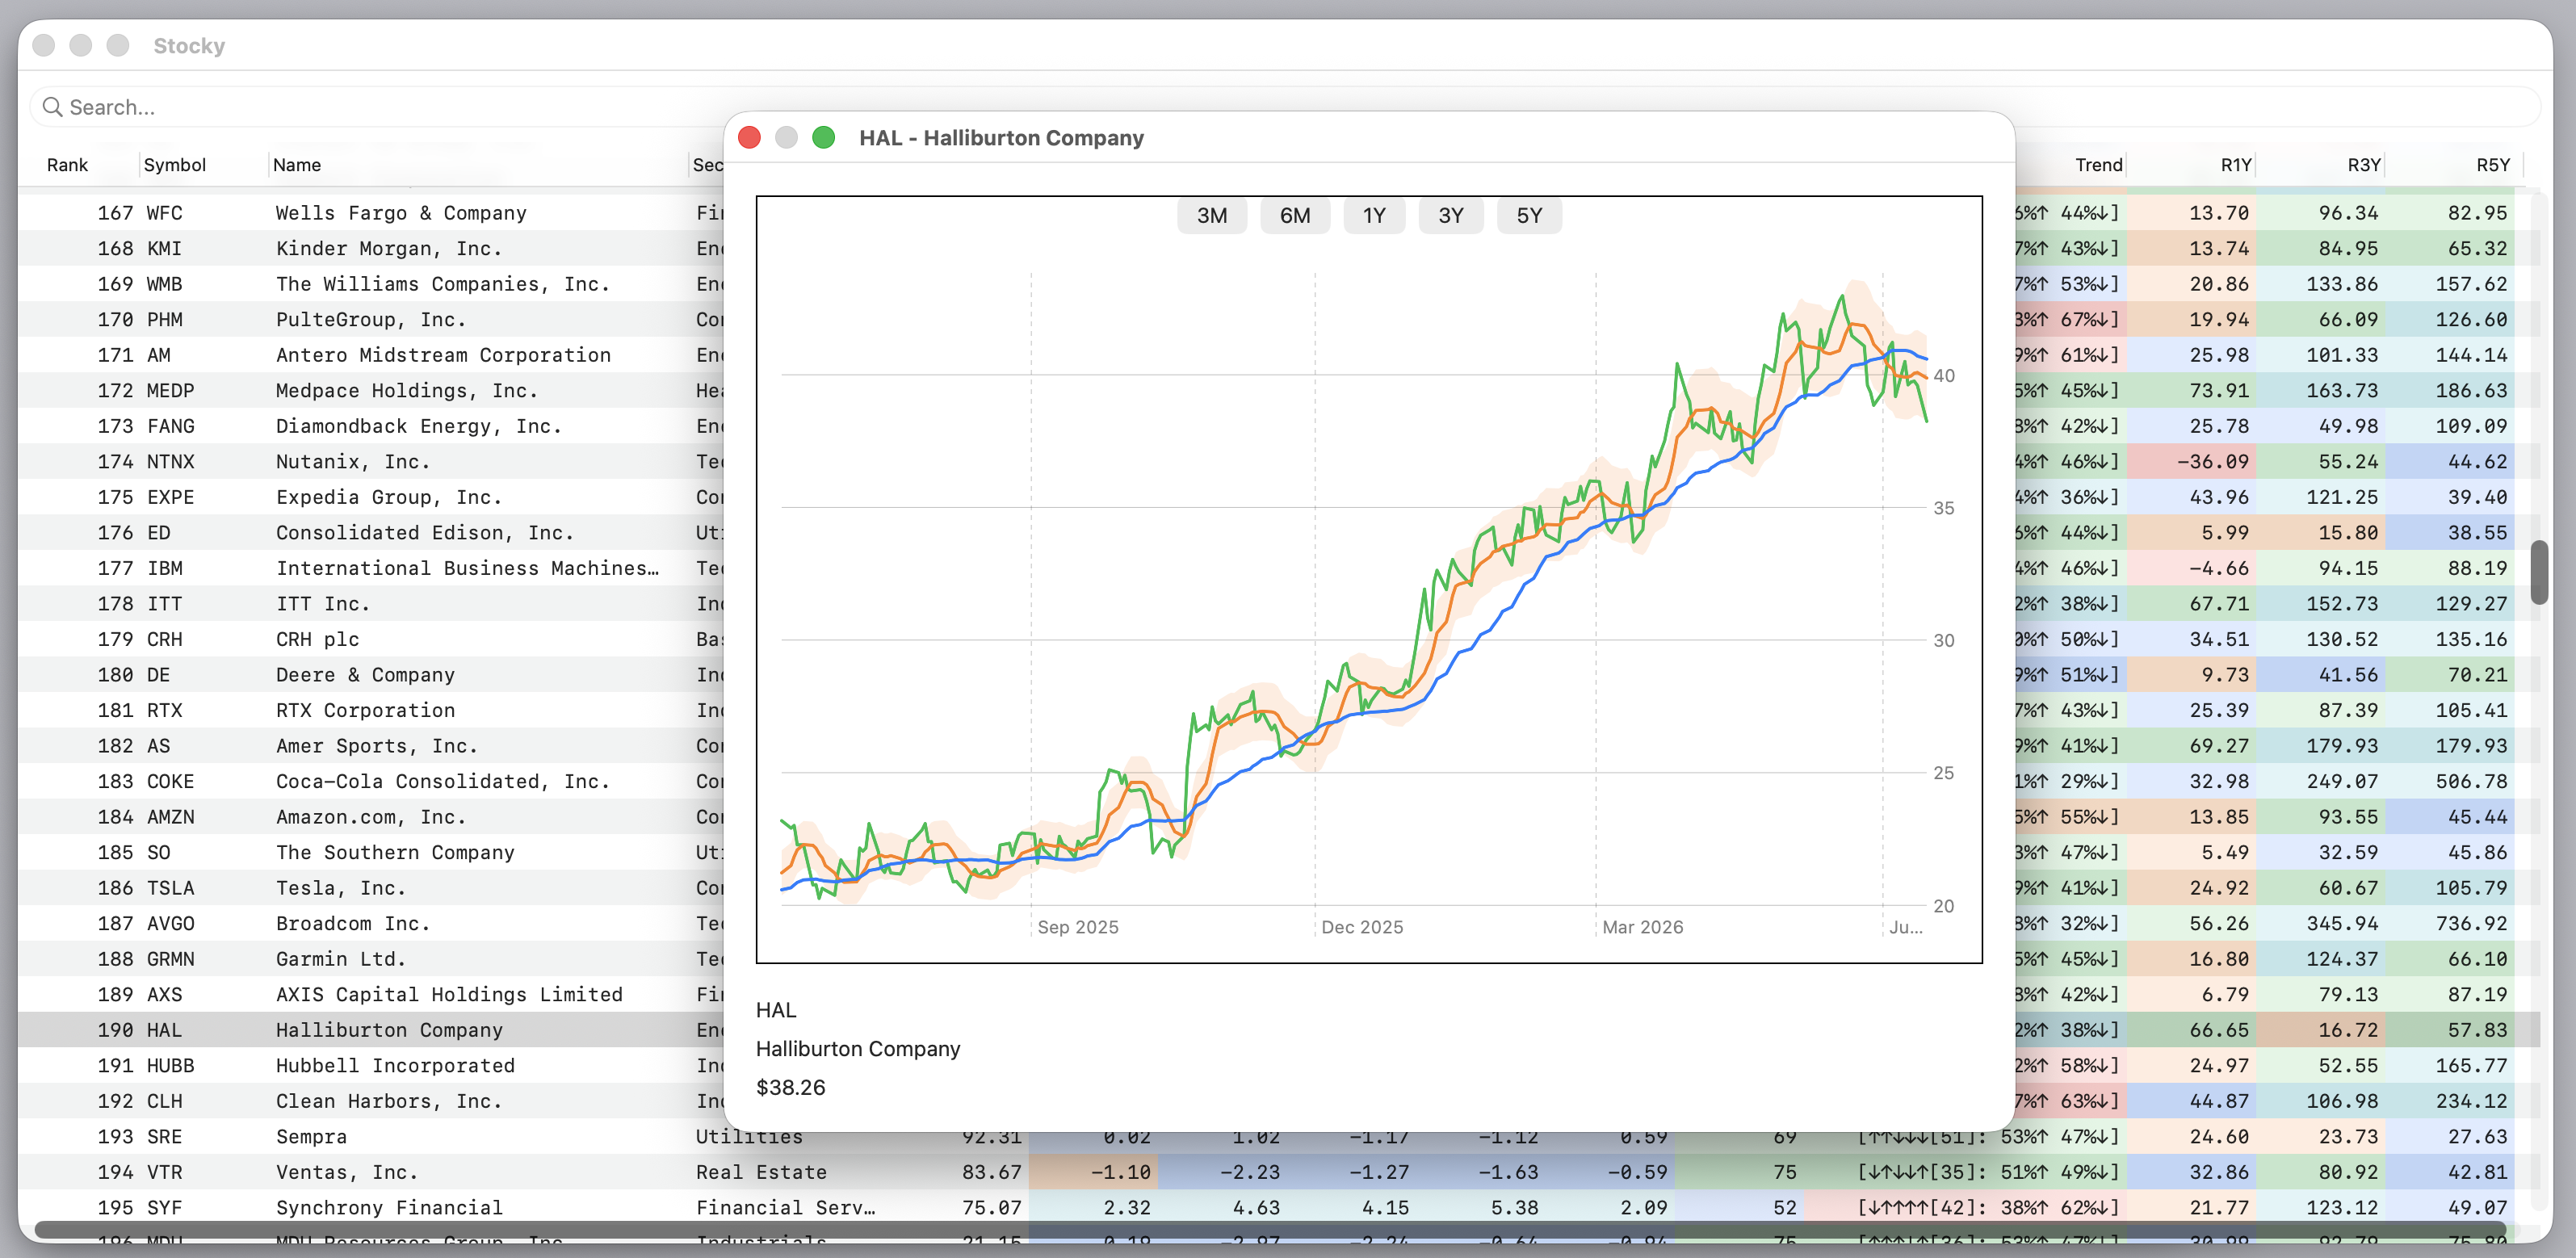Select the SYF Synchrony Financial row
The width and height of the screenshot is (2576, 1258).
1280,1207
